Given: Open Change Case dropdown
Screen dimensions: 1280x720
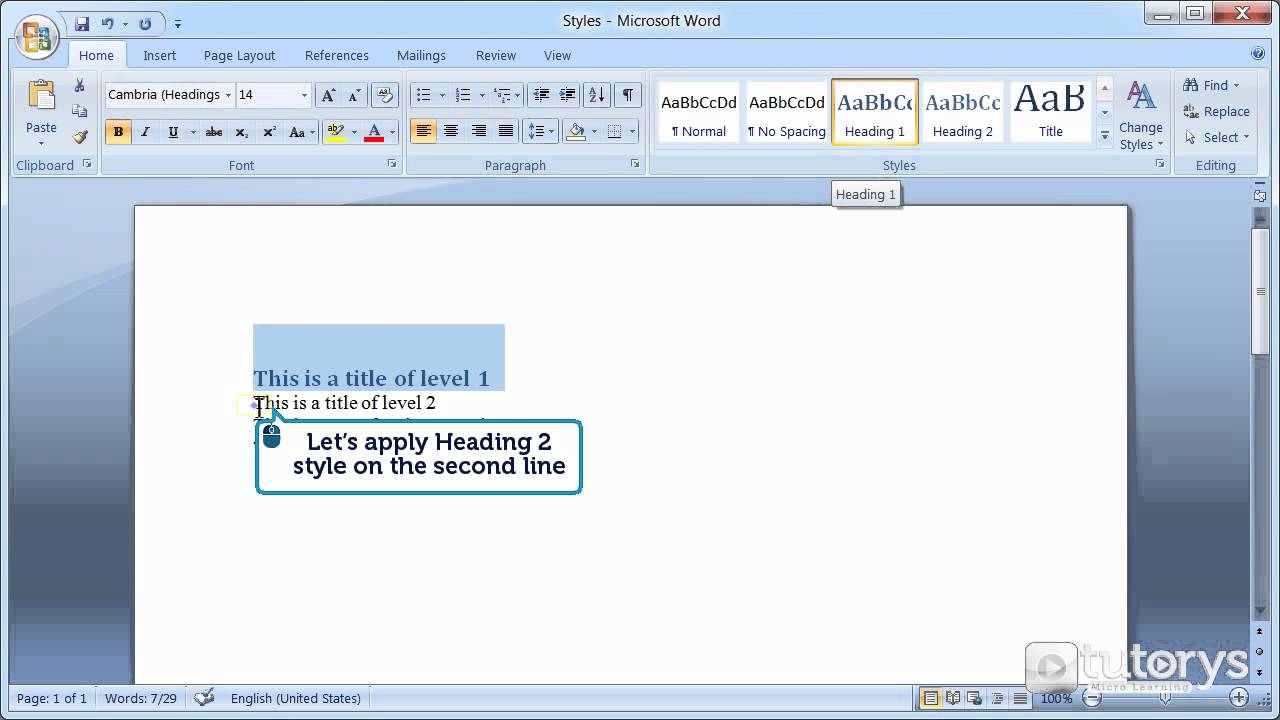Looking at the screenshot, I should click(301, 132).
